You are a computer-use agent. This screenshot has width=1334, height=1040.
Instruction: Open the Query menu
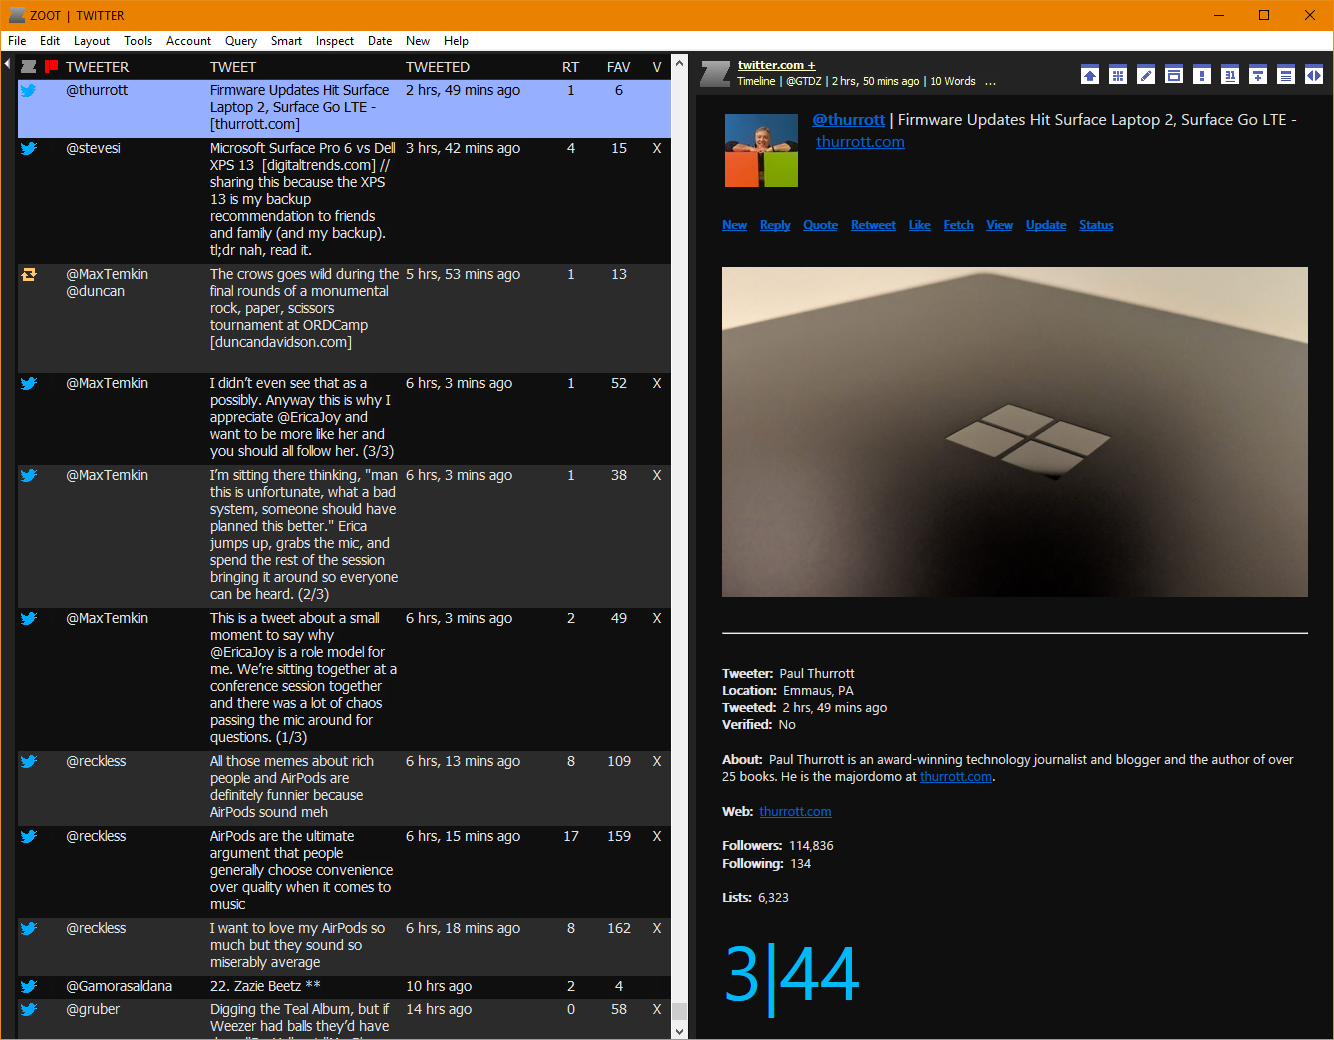(241, 41)
